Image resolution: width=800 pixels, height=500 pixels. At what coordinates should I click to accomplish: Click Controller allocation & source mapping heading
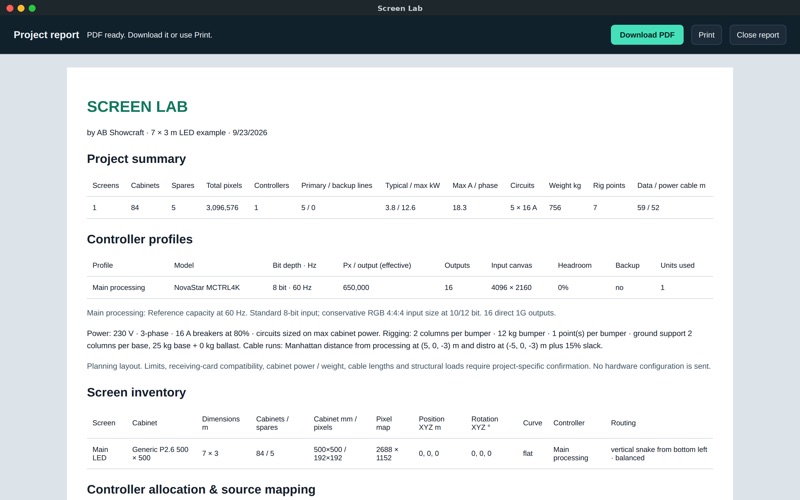[201, 489]
